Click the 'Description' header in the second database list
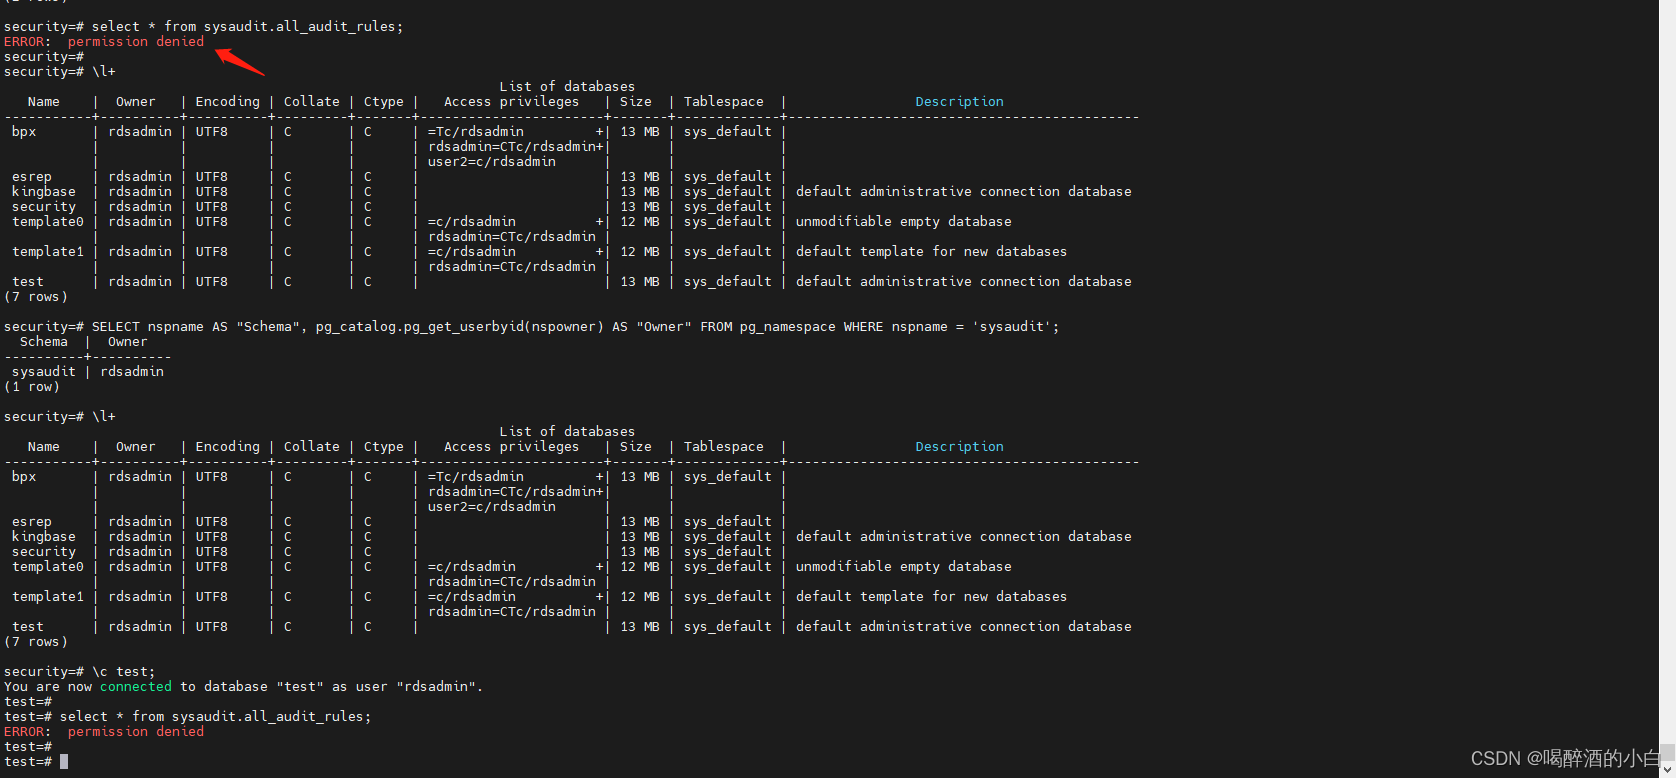 coord(960,447)
